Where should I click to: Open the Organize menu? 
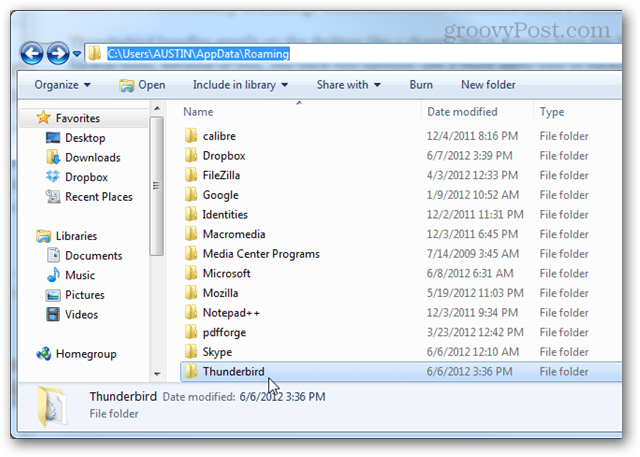tap(62, 85)
